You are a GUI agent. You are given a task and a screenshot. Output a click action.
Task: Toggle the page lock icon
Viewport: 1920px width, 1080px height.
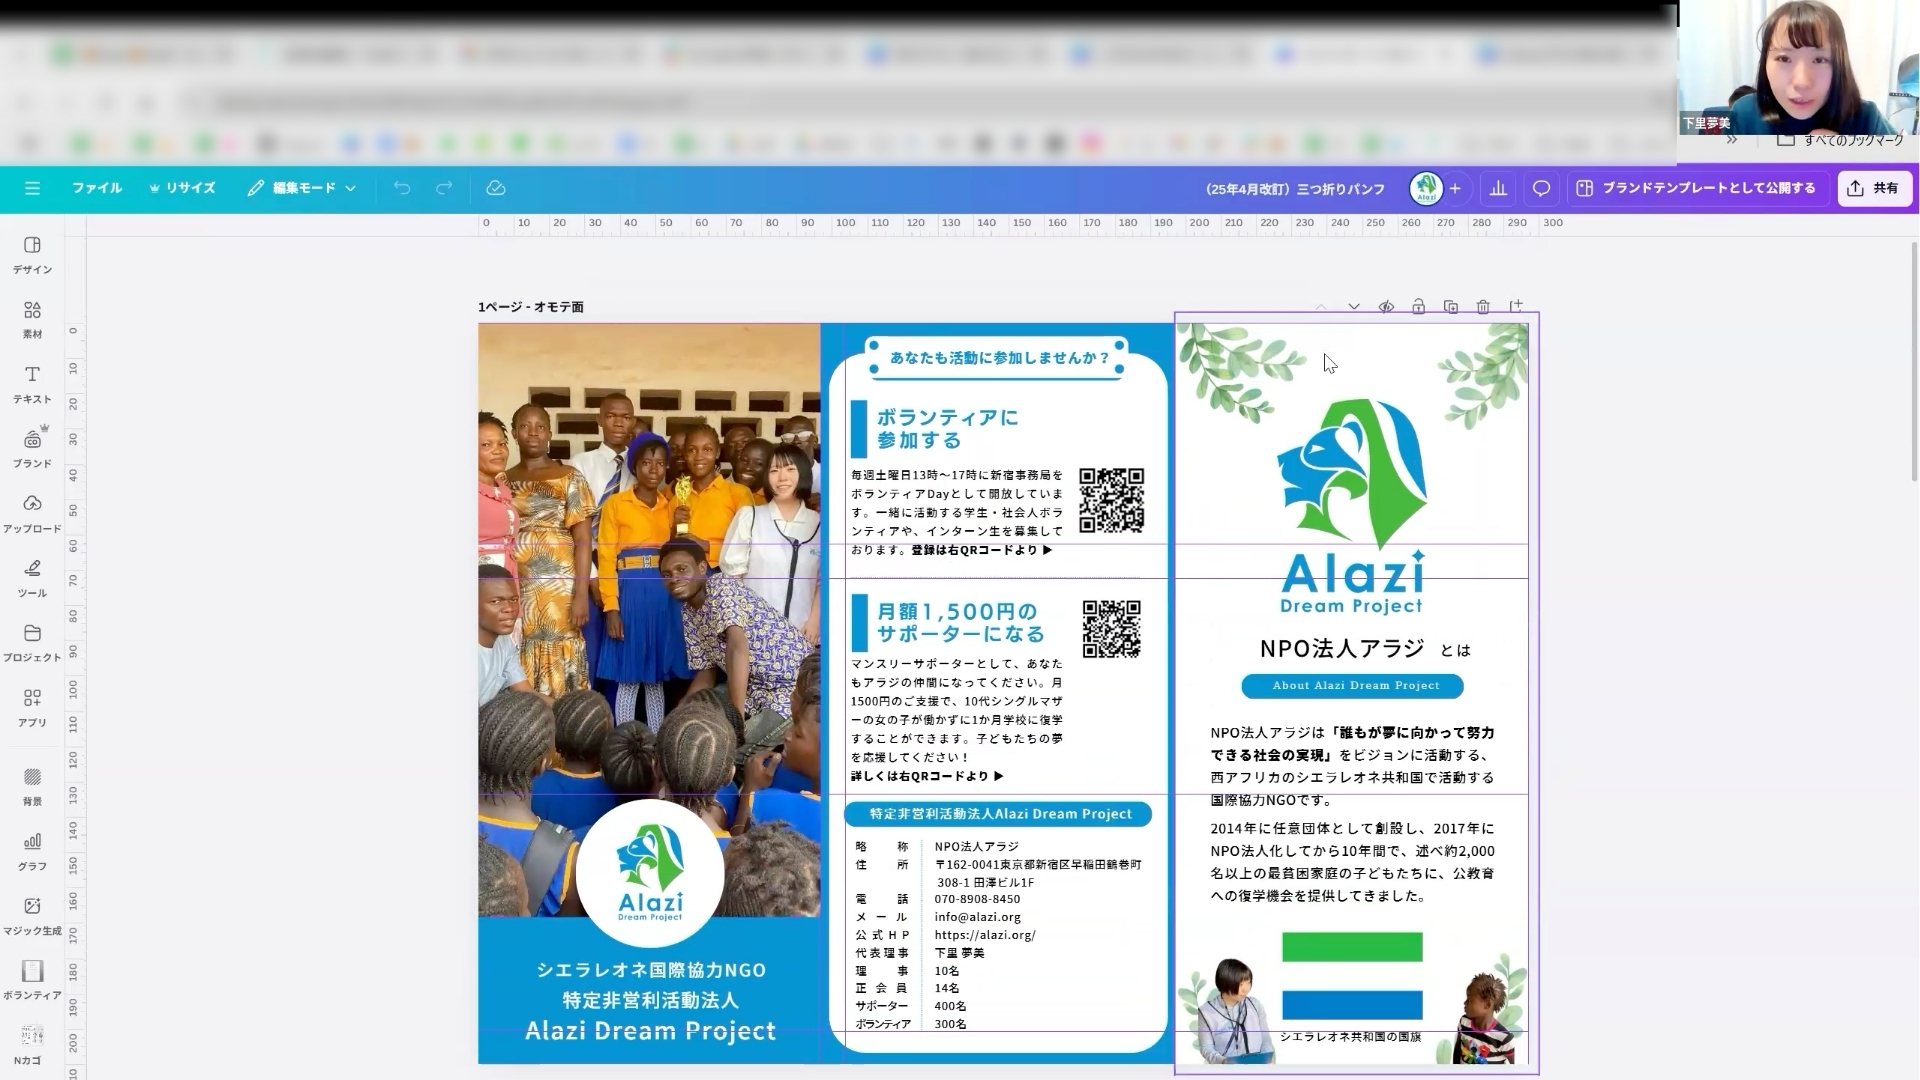point(1418,307)
